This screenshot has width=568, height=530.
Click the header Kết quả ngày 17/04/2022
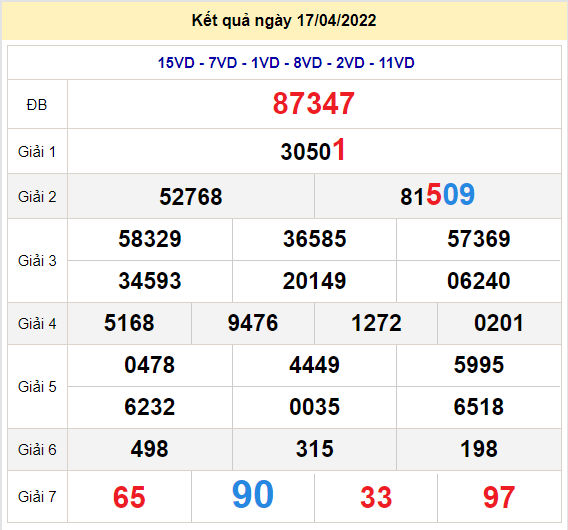click(x=284, y=20)
